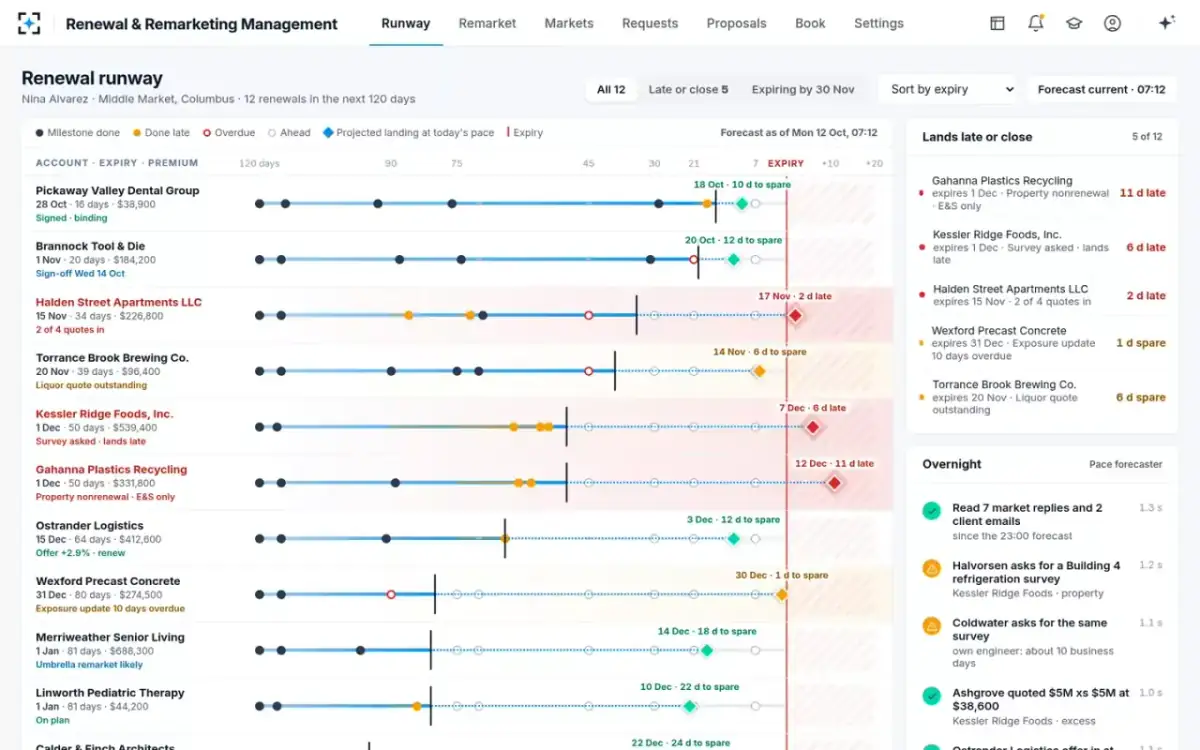
Task: Open Kessler Ridge Foods, Inc. runway row
Action: click(x=458, y=427)
